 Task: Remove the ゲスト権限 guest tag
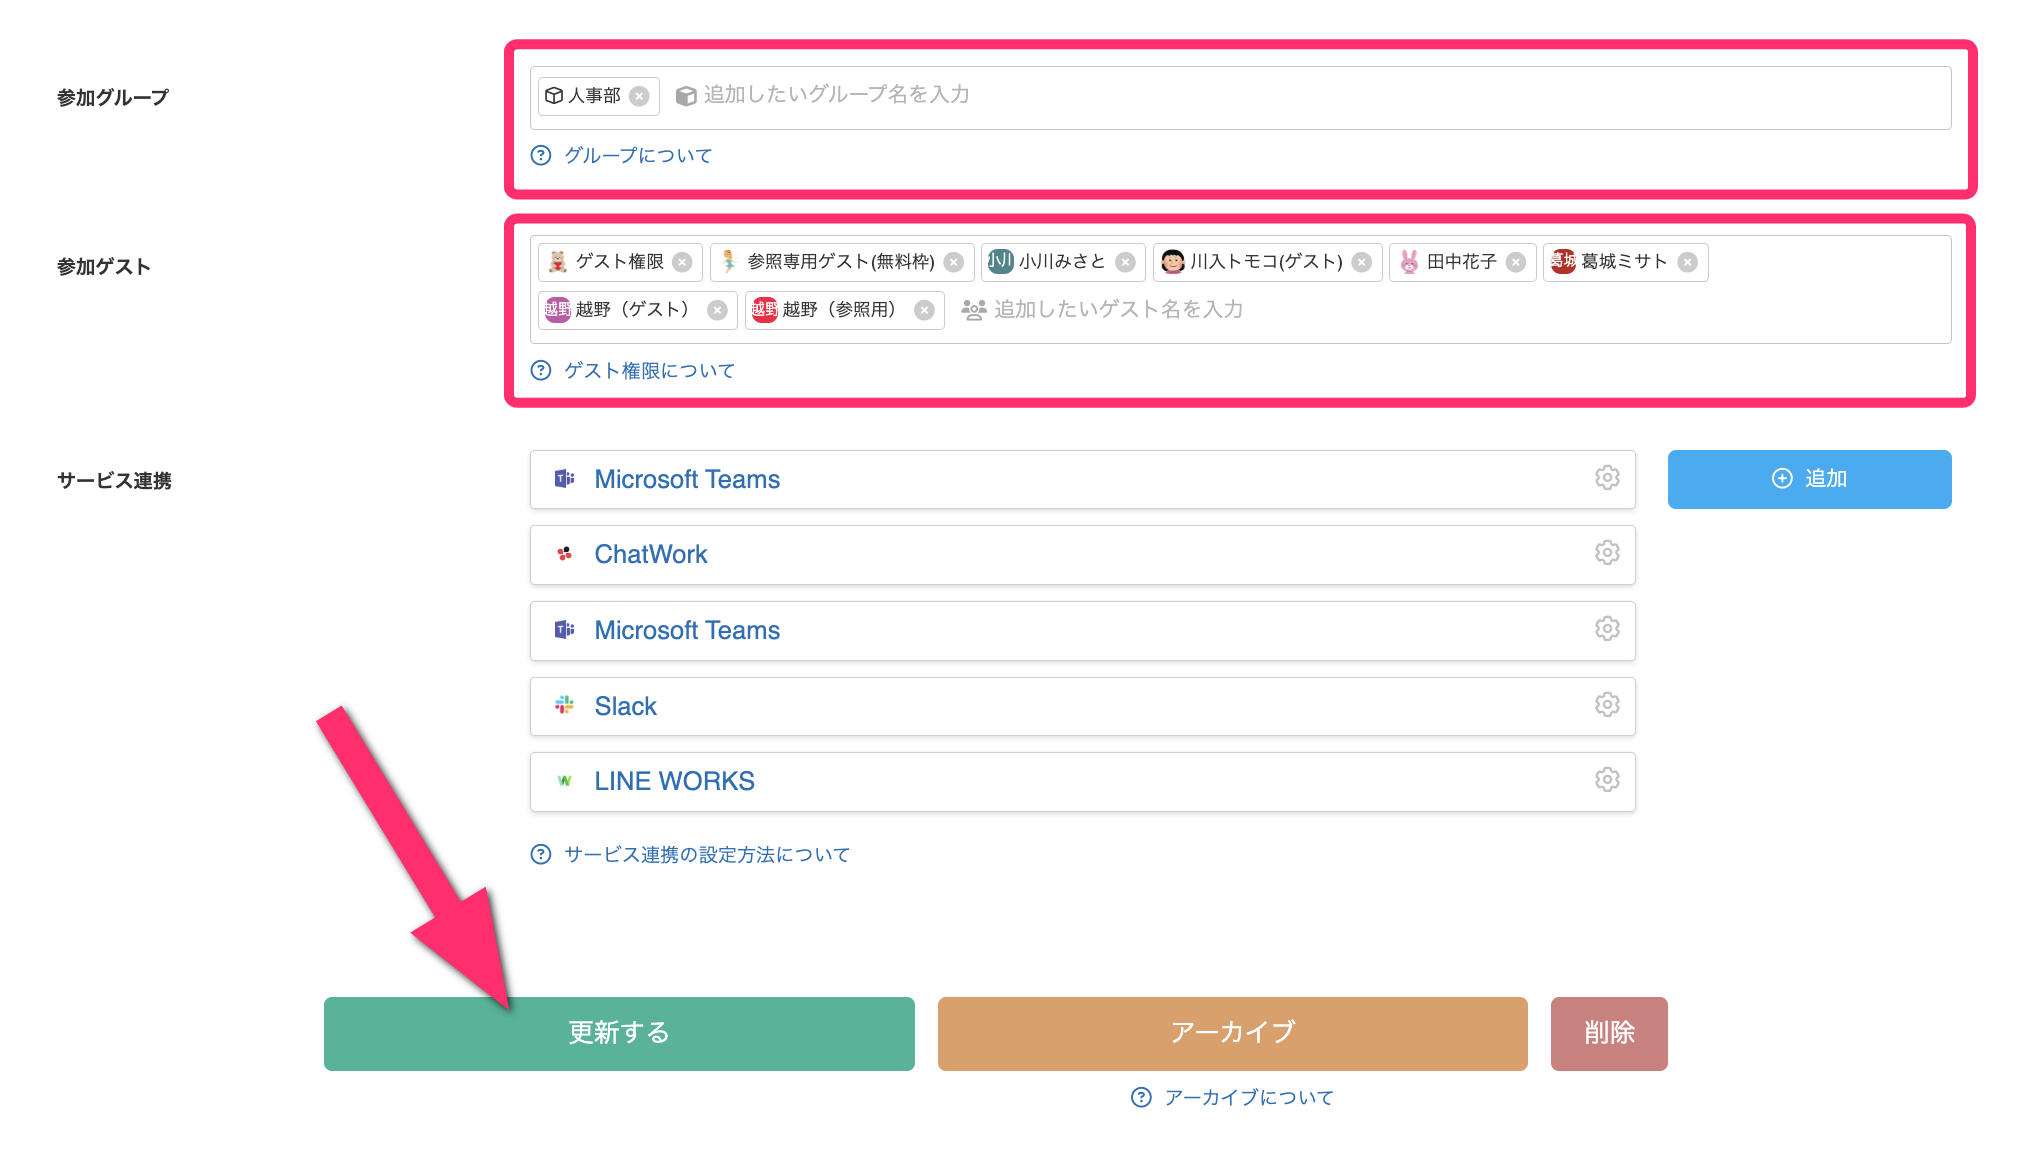tap(682, 262)
